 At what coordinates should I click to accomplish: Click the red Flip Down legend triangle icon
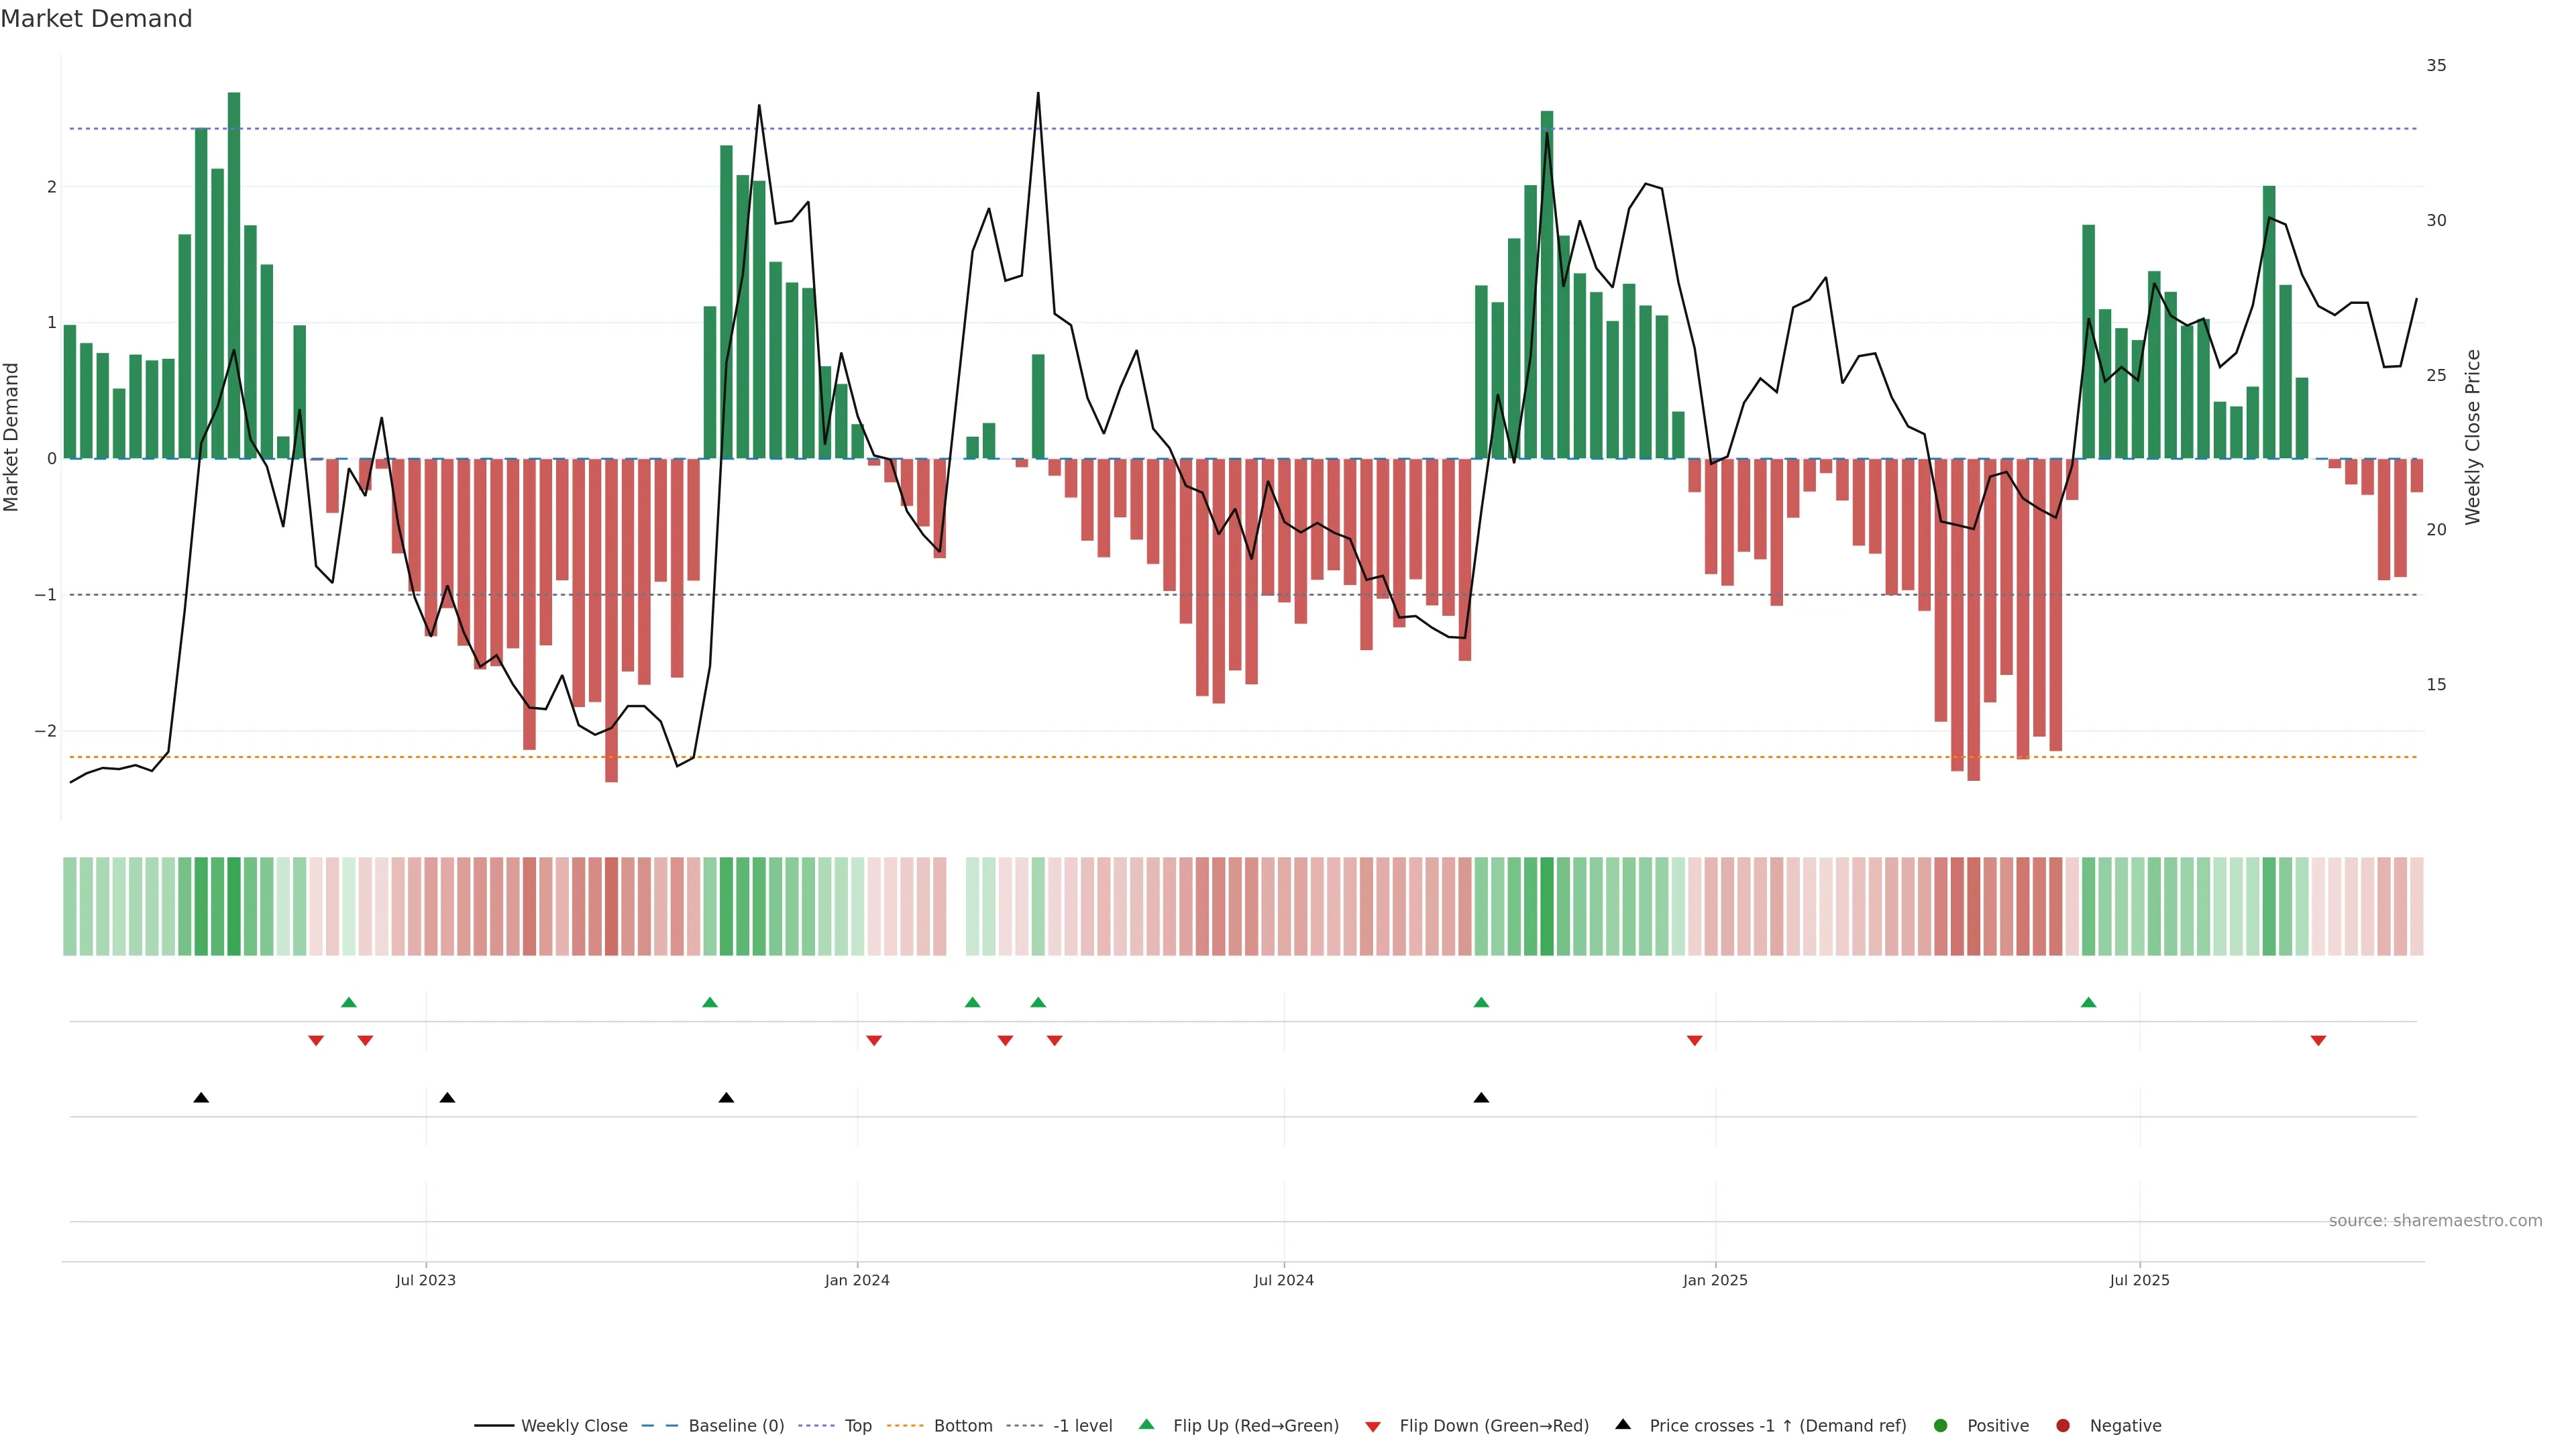(1373, 1426)
